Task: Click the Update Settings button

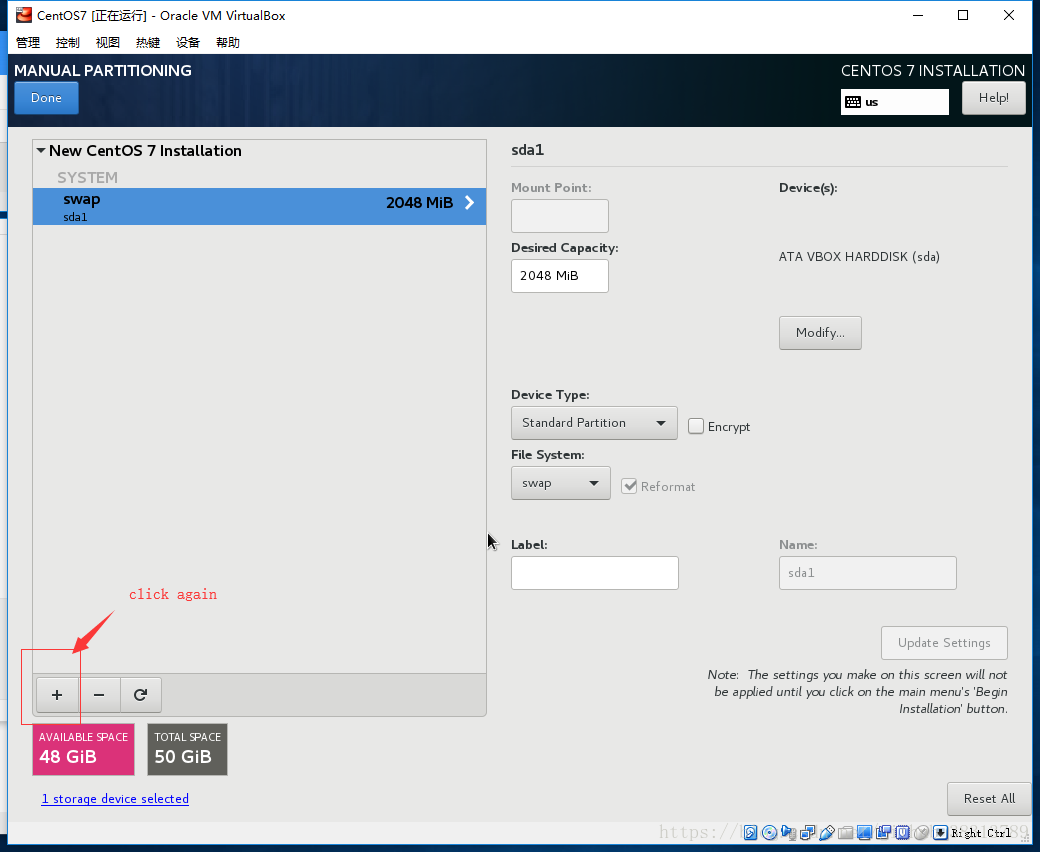Action: tap(944, 643)
